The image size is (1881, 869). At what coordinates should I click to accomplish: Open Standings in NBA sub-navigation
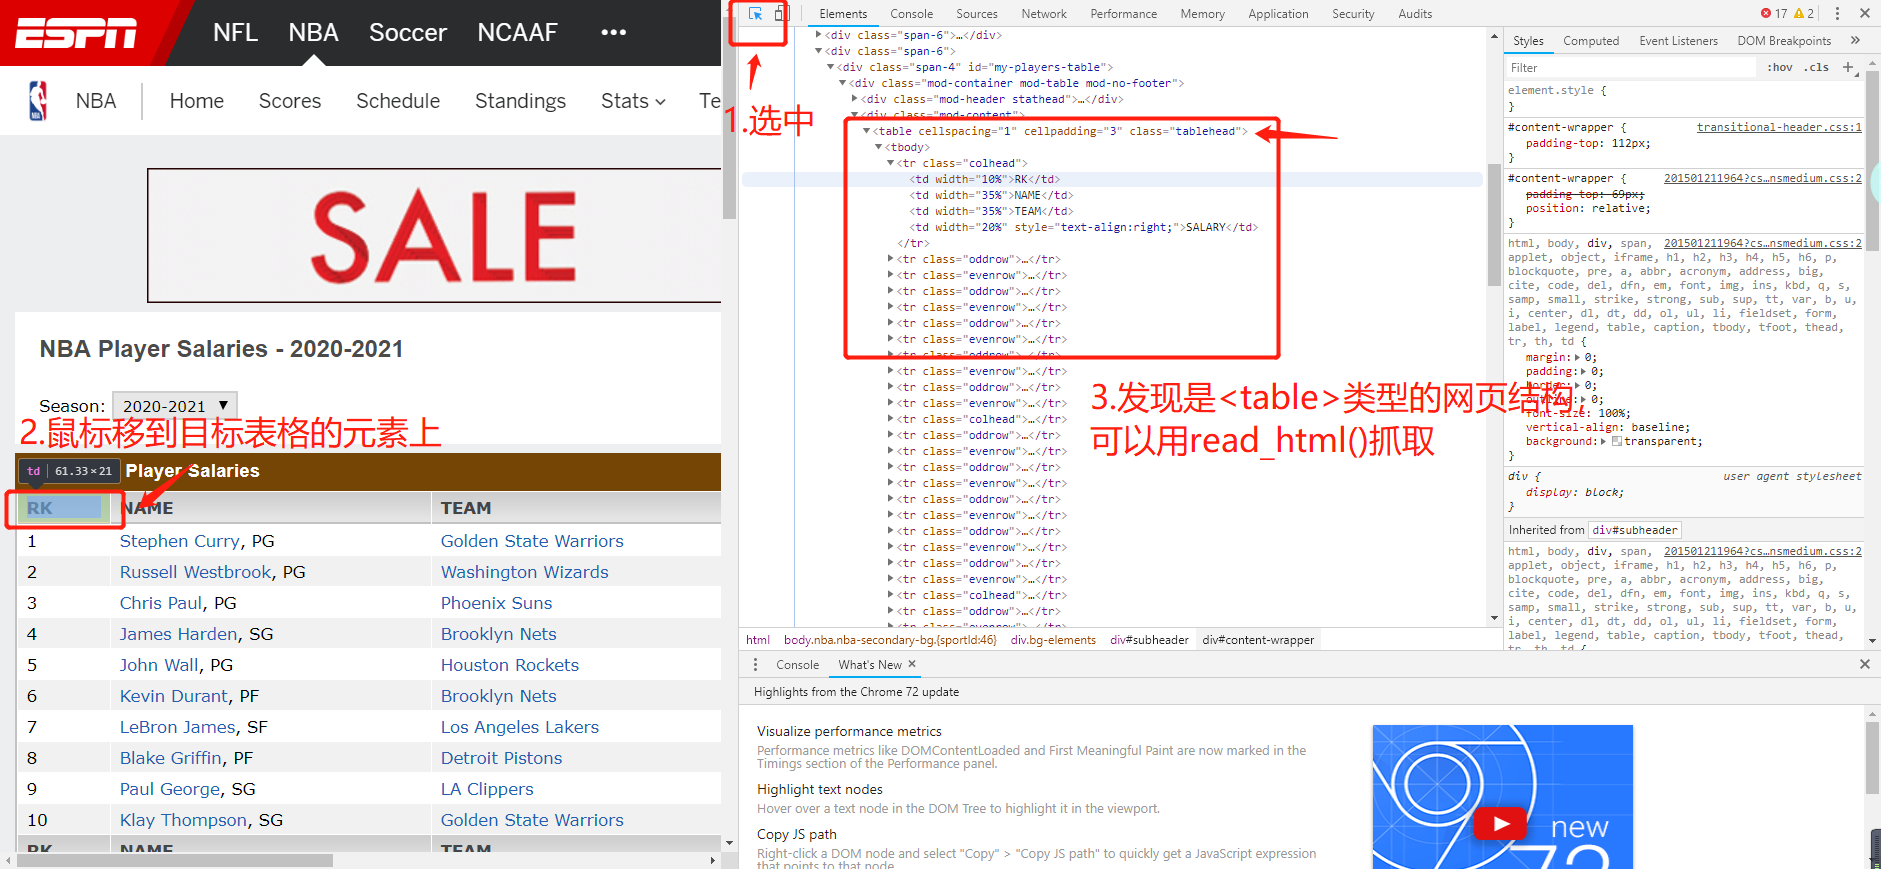pyautogui.click(x=520, y=101)
